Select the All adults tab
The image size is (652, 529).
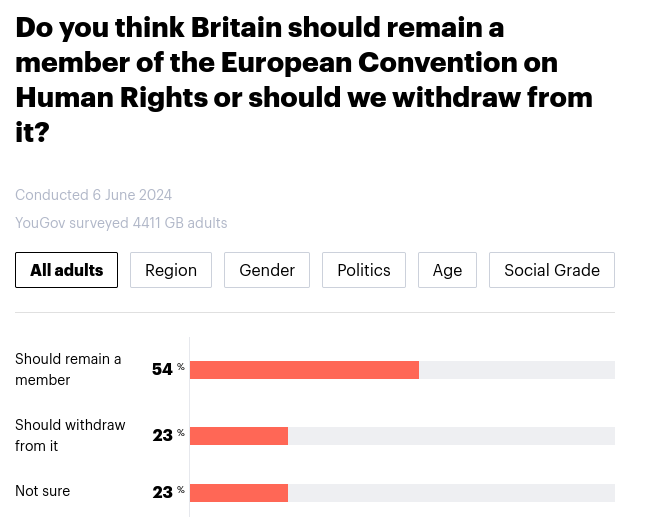click(x=67, y=270)
